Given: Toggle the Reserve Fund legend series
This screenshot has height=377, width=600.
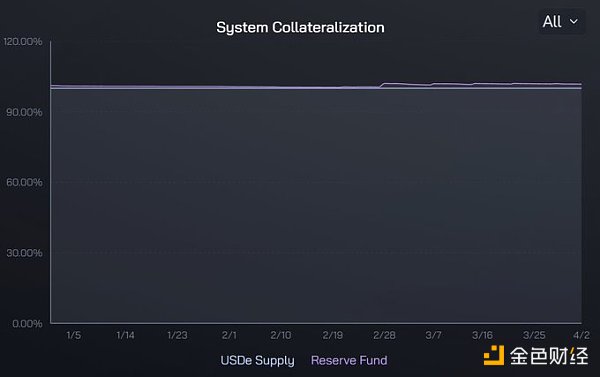Looking at the screenshot, I should [349, 361].
